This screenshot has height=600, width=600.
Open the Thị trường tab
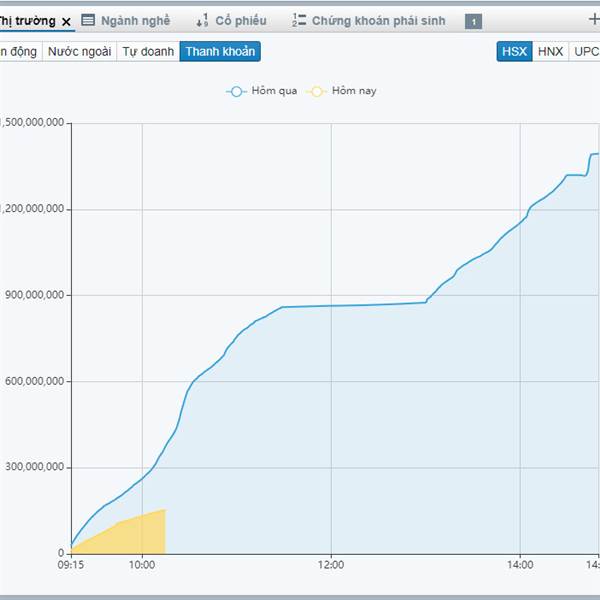point(28,21)
